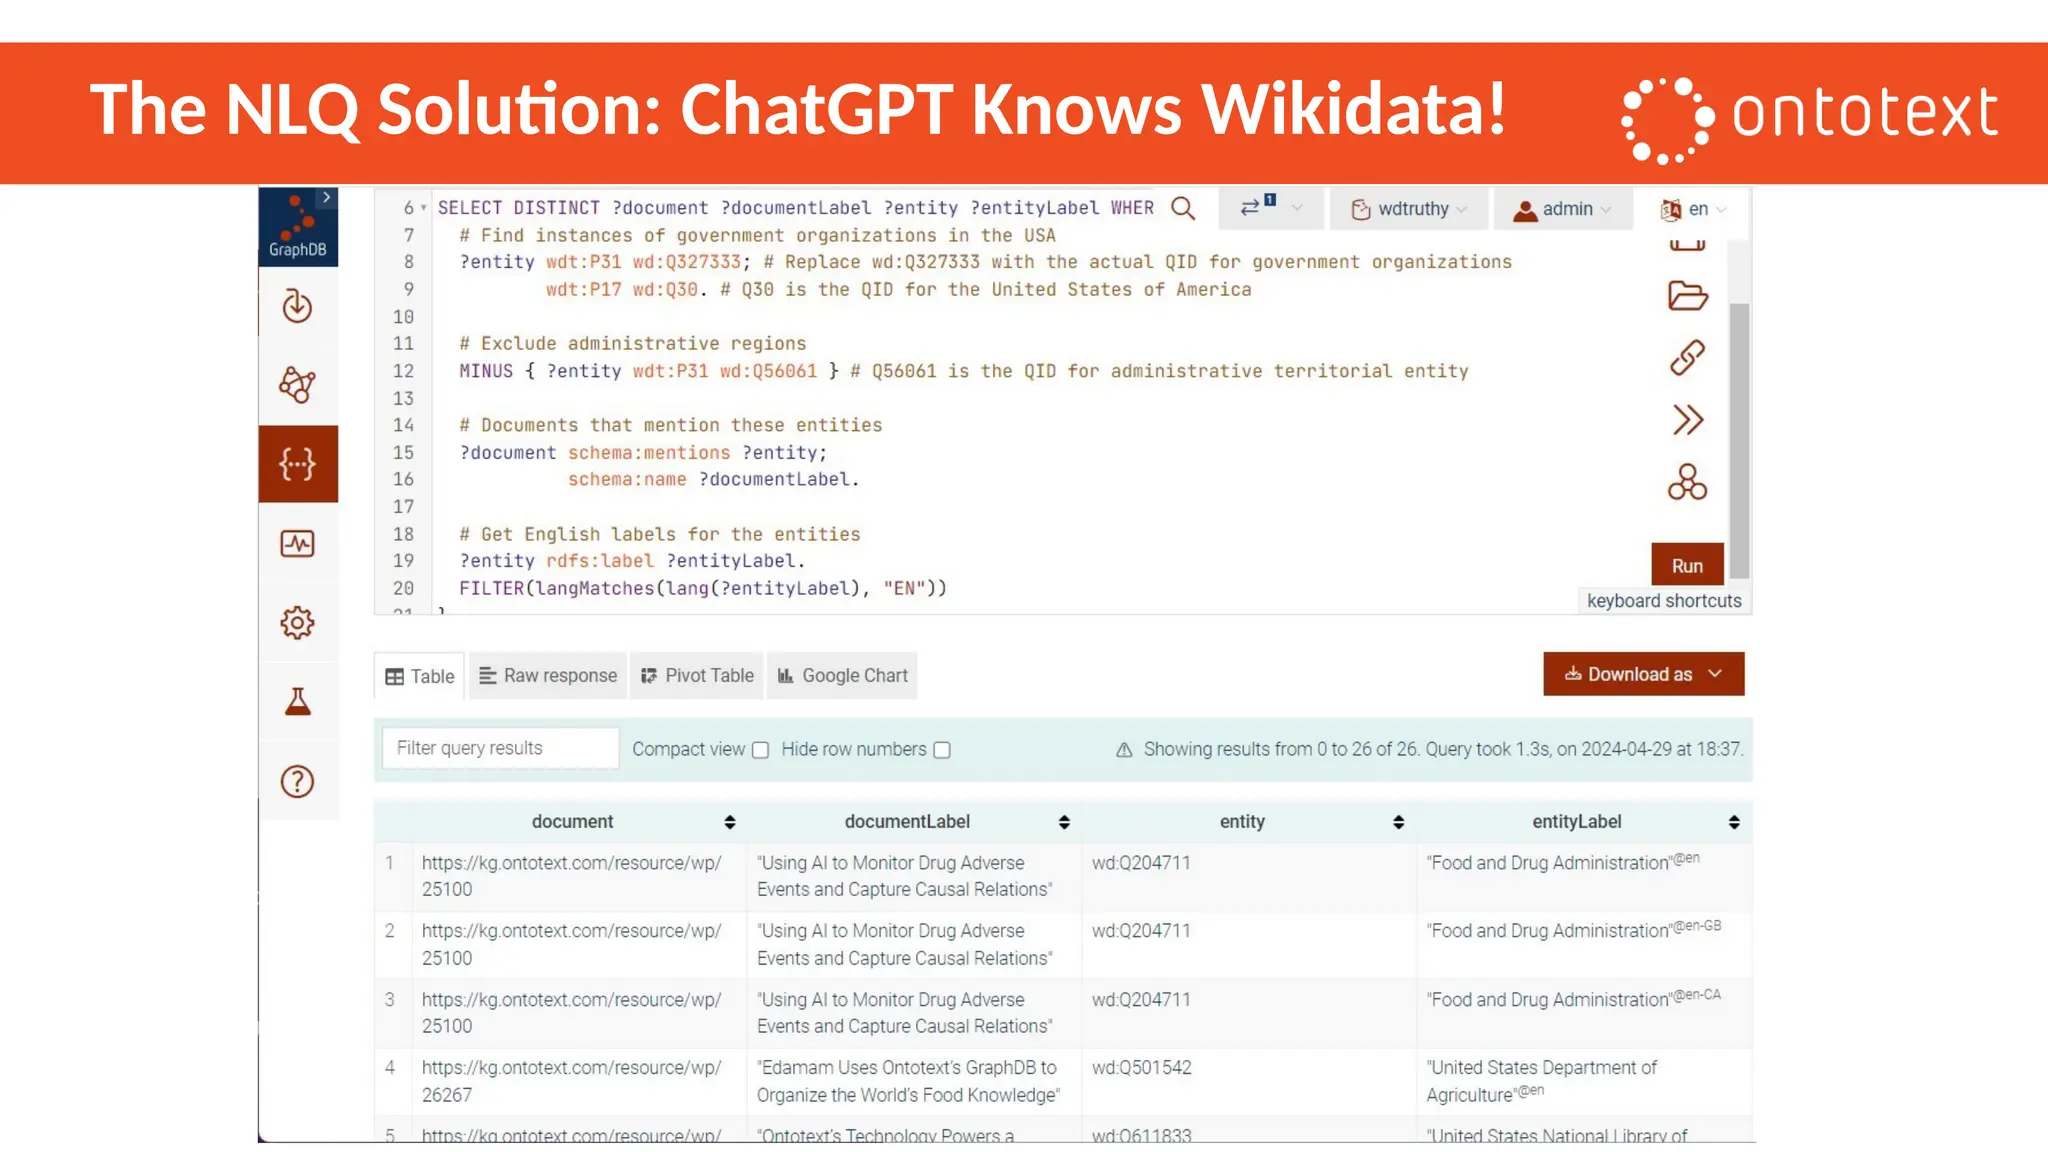This screenshot has width=2048, height=1152.
Task: Open the wdtruthy repository dropdown
Action: click(1409, 209)
